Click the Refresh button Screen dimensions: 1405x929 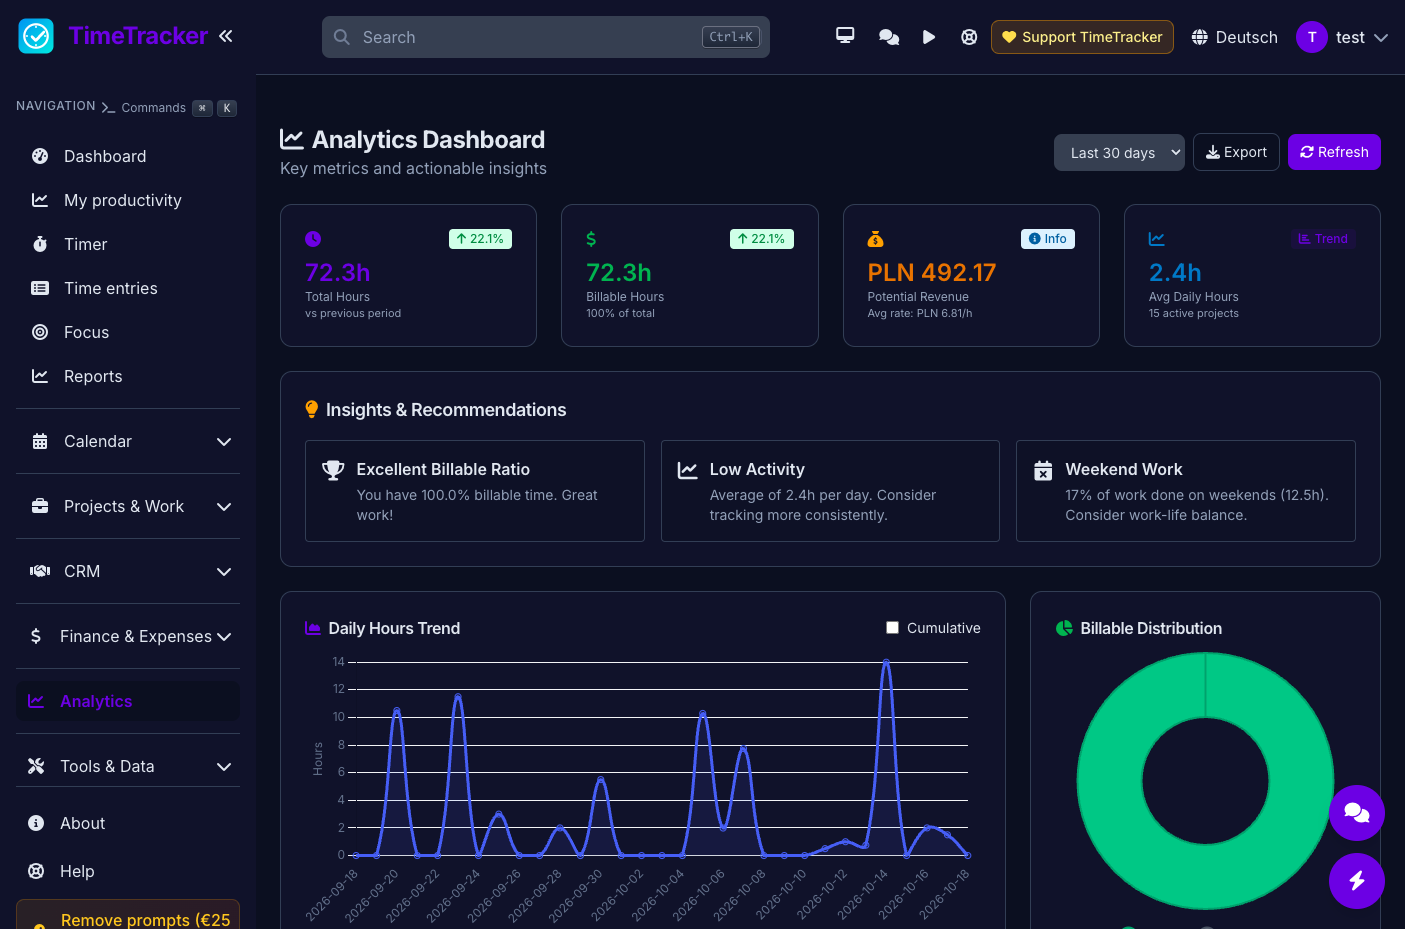coord(1334,152)
